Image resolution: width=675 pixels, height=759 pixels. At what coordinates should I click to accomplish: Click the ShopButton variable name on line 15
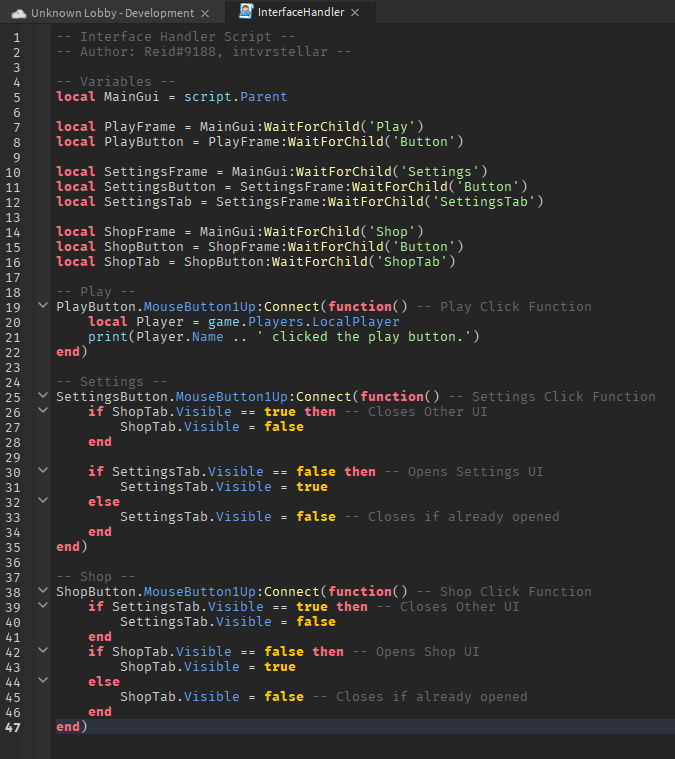tap(144, 247)
